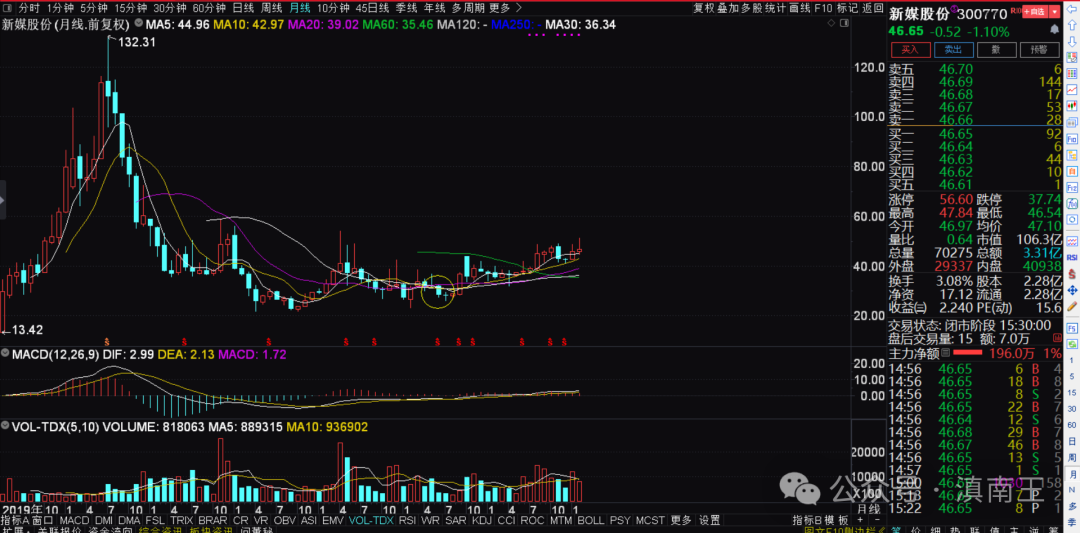Image resolution: width=1080 pixels, height=533 pixels.
Task: Click F10 in the top toolbar
Action: tap(824, 8)
